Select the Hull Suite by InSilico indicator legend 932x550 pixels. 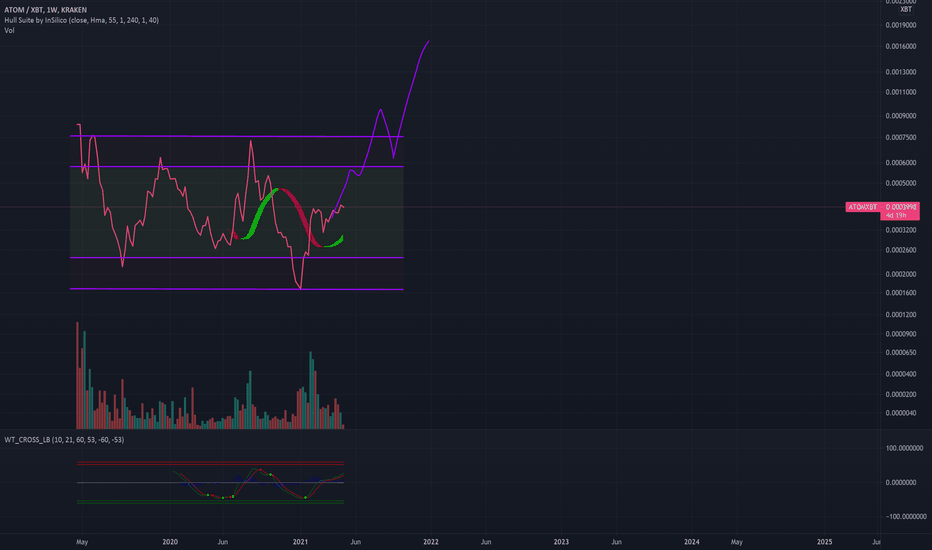(x=81, y=20)
